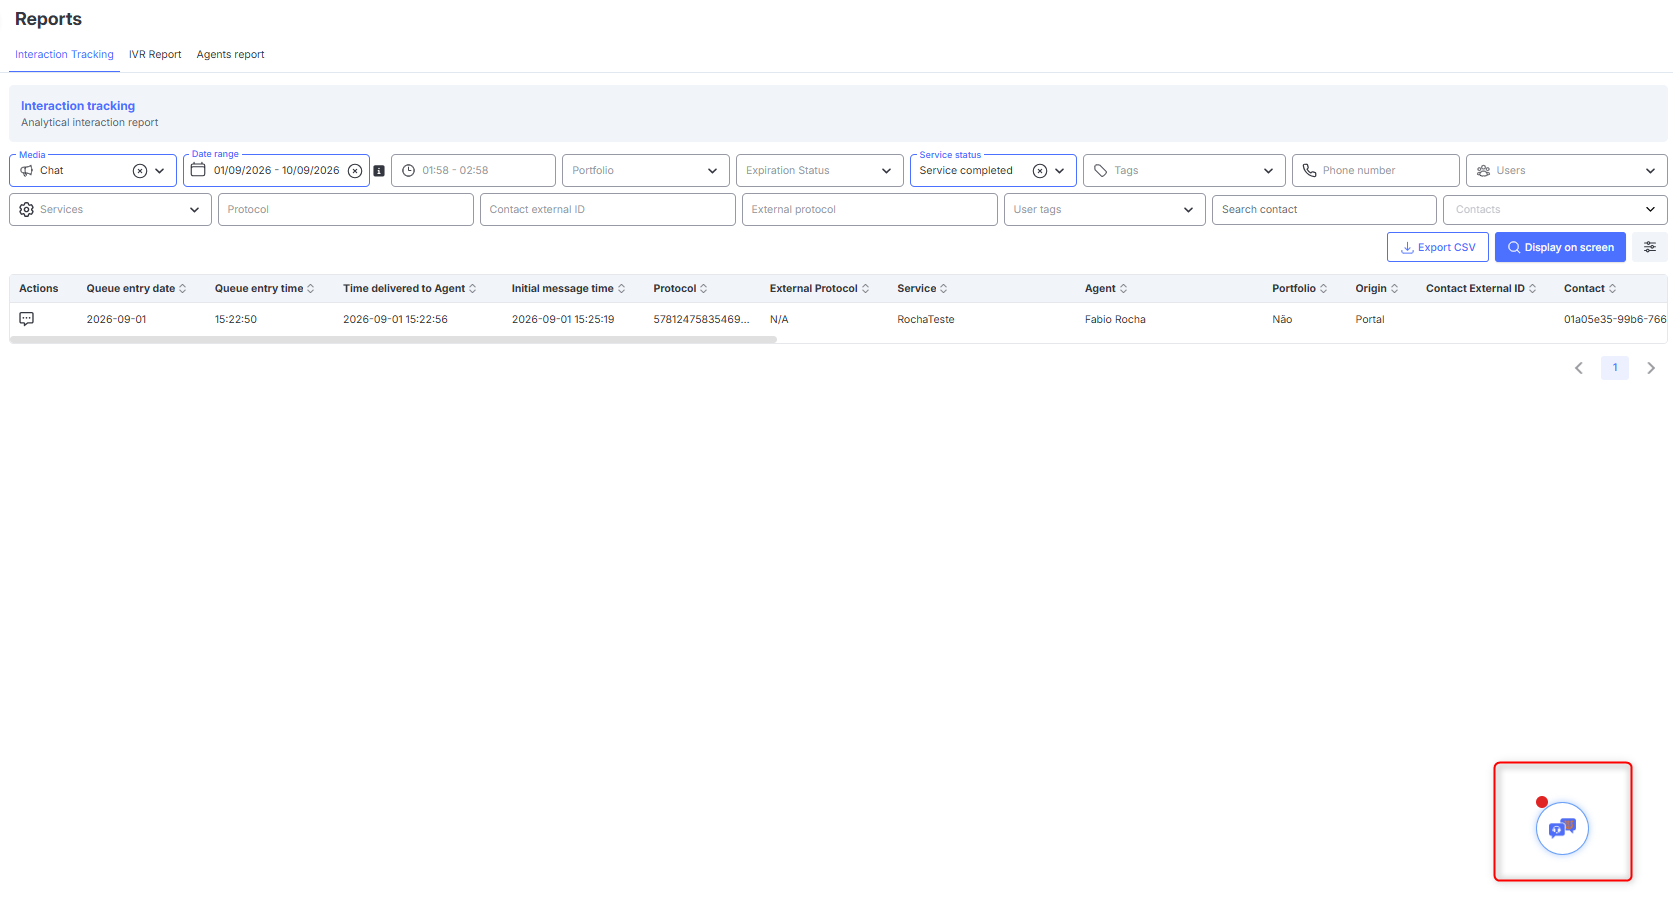
Task: Switch to the Agents report tab
Action: pyautogui.click(x=231, y=55)
